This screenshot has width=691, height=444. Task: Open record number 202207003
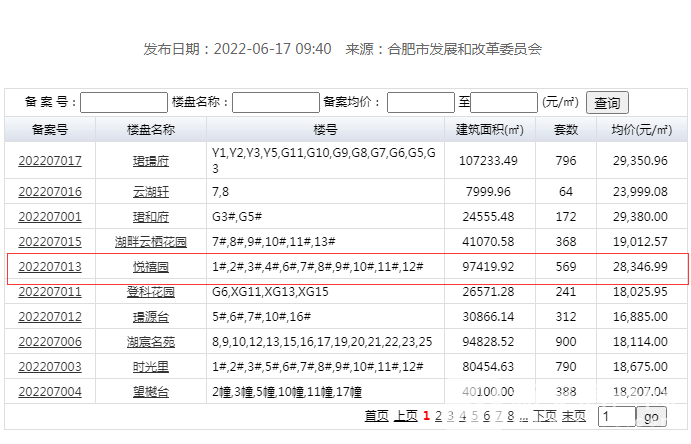tap(50, 366)
